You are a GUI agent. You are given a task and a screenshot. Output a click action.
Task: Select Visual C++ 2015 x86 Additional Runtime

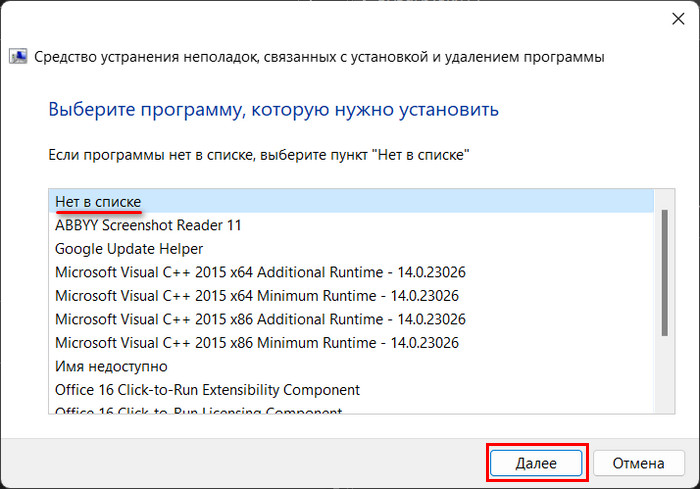[351, 319]
